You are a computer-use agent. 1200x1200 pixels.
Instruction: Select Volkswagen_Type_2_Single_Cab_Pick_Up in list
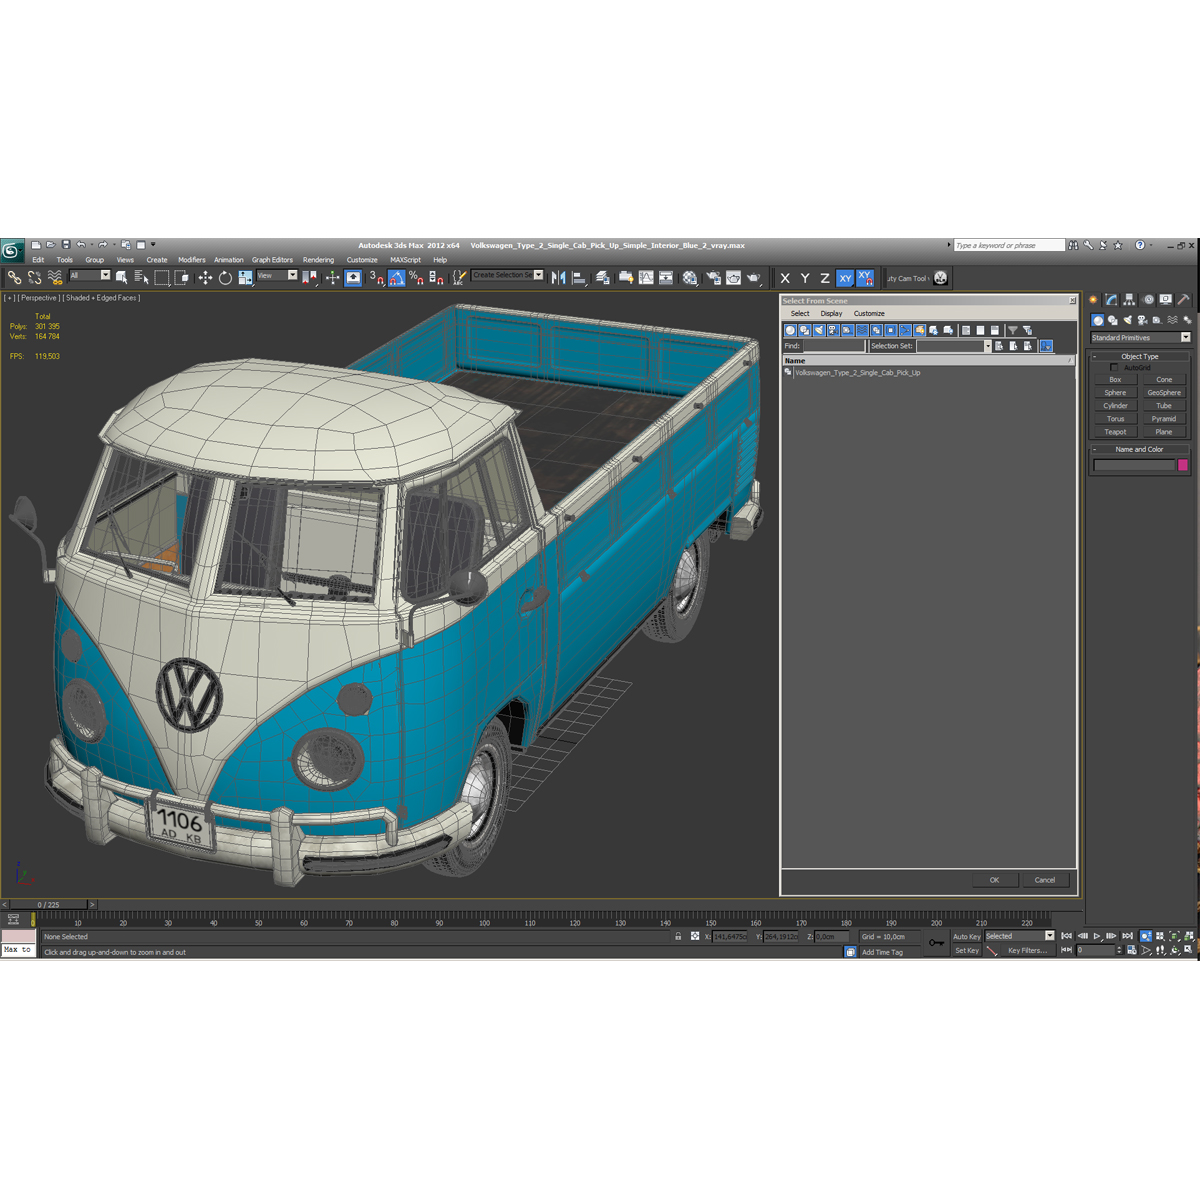point(857,373)
